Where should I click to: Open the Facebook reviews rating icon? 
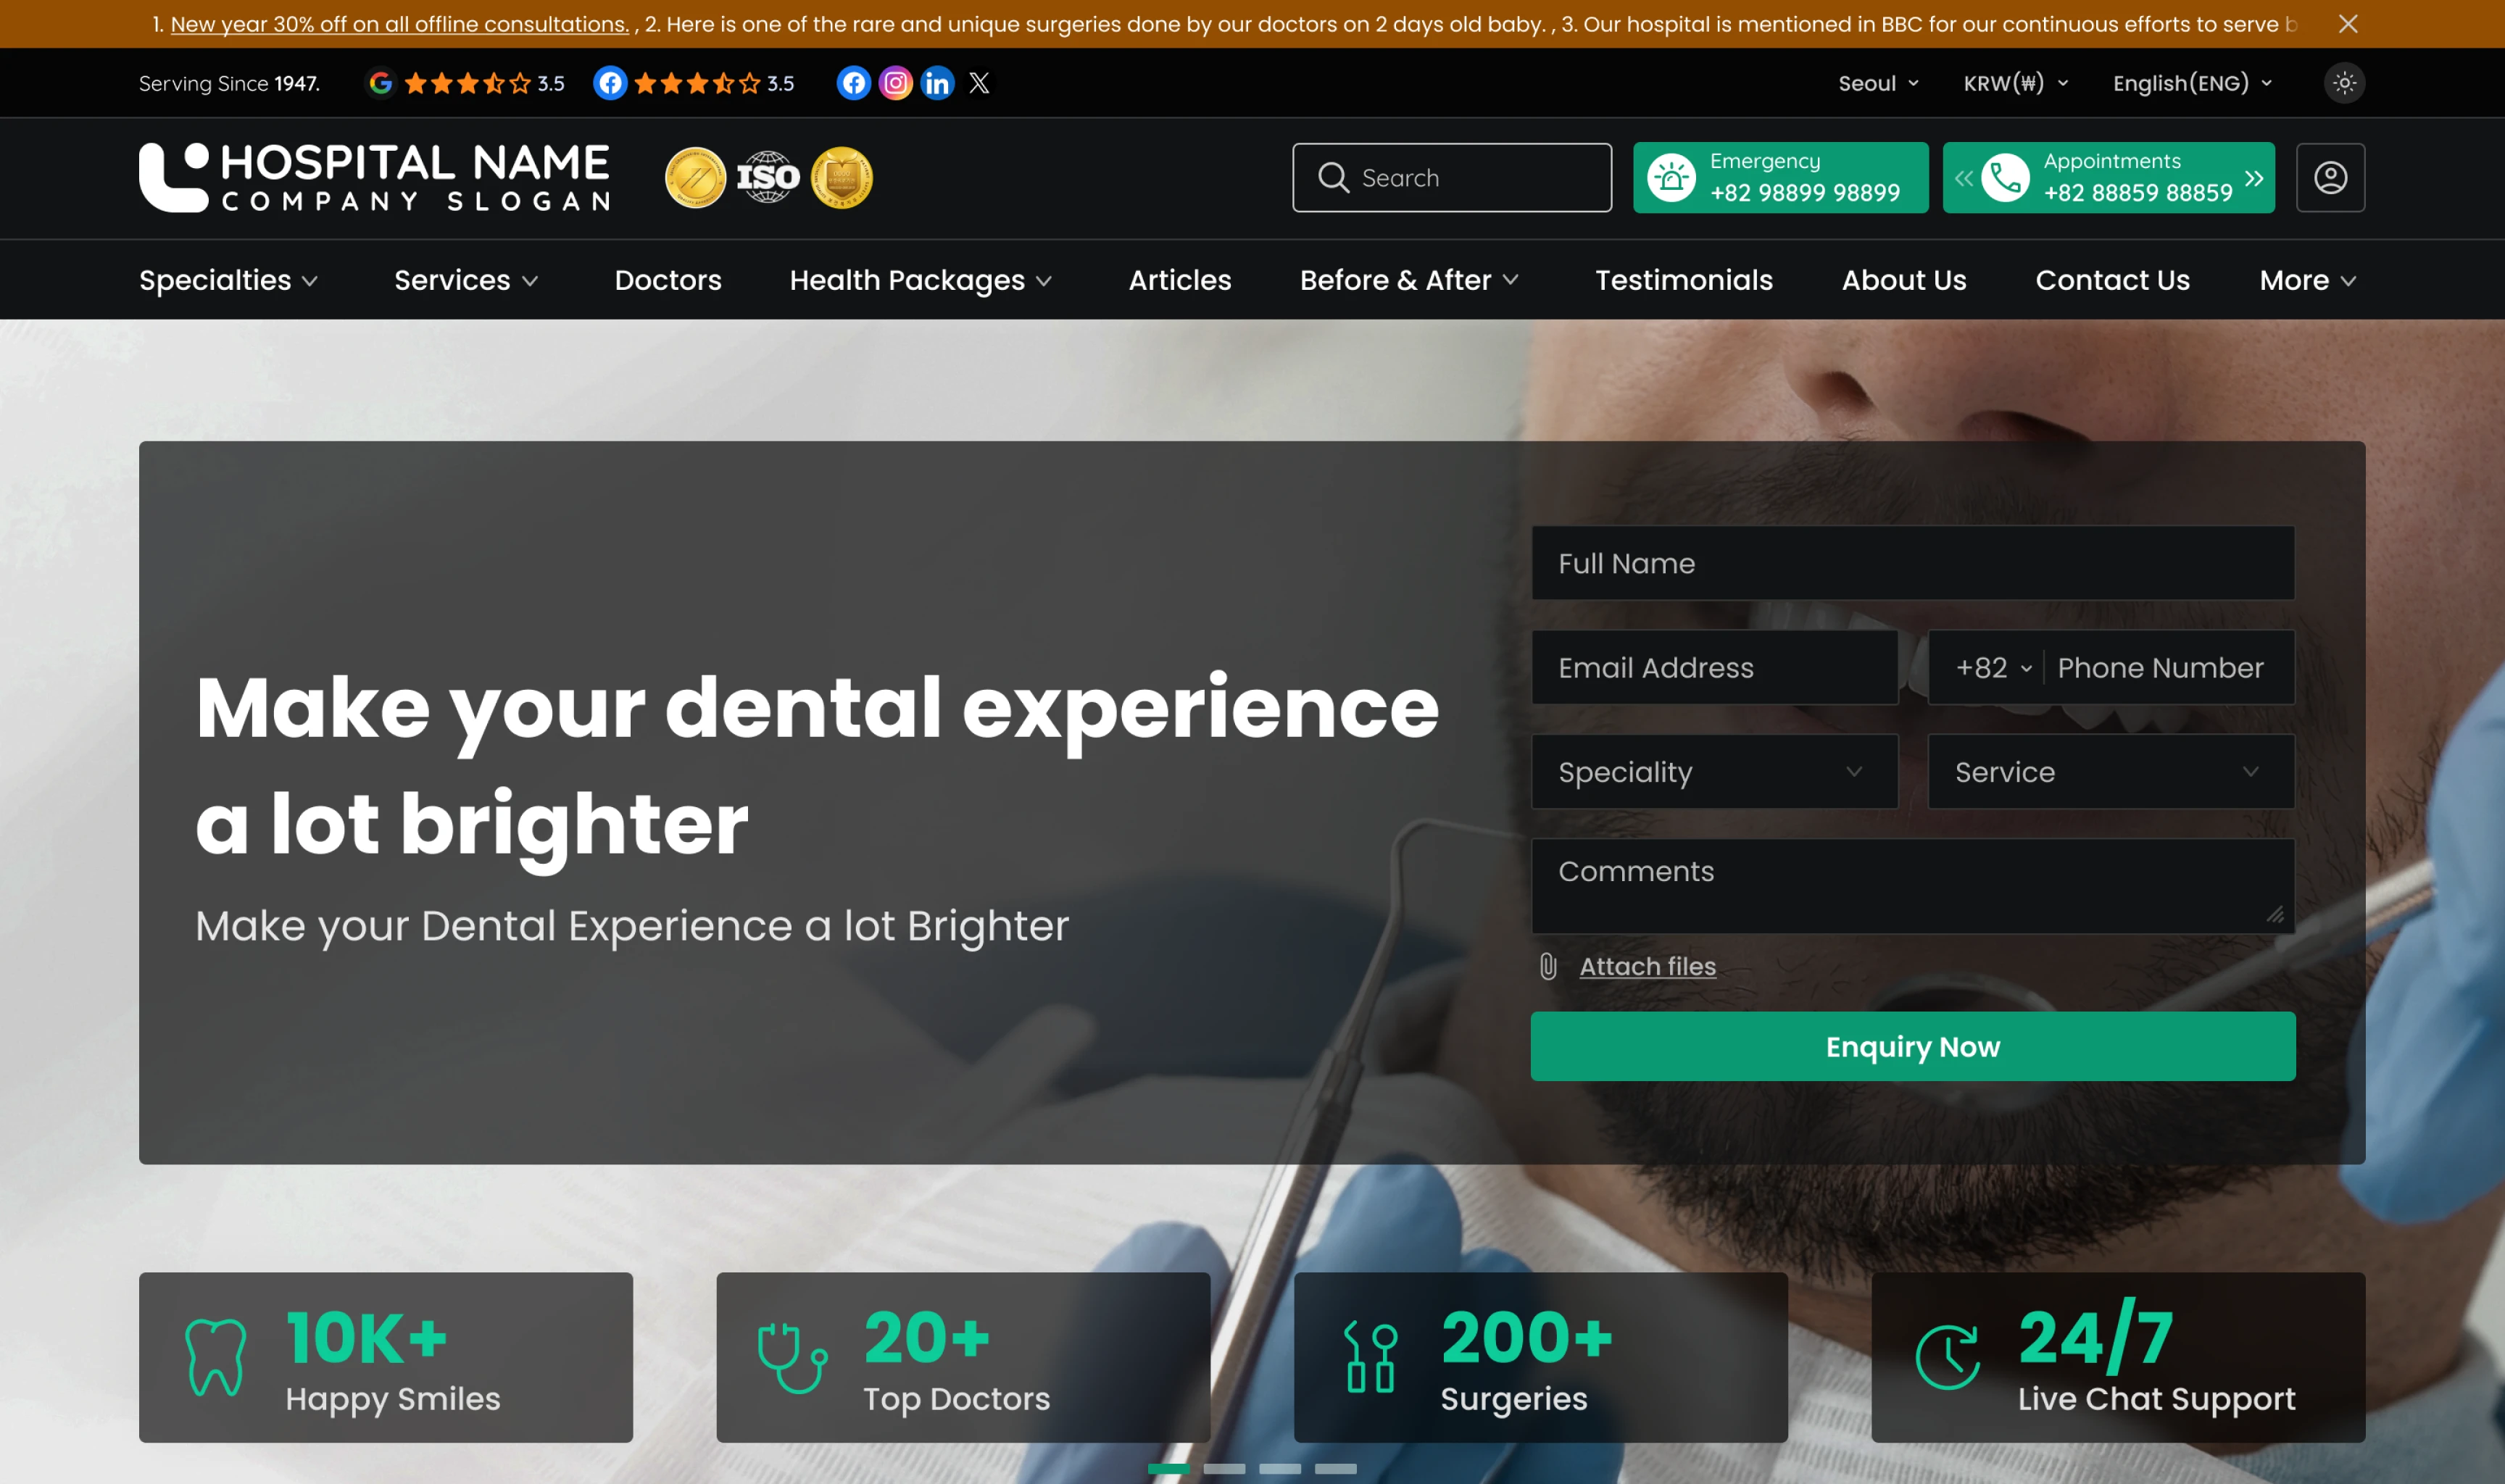click(x=610, y=83)
